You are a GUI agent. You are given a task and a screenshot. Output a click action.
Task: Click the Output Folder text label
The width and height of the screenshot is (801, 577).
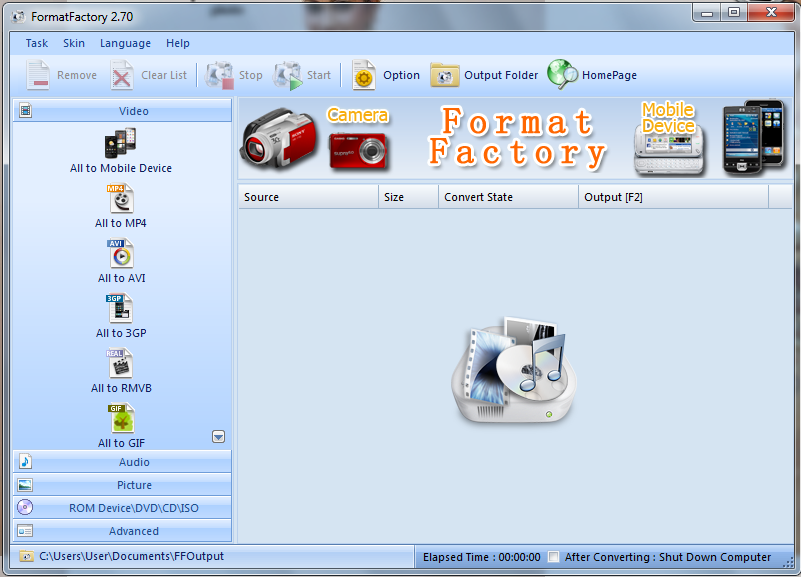[501, 75]
